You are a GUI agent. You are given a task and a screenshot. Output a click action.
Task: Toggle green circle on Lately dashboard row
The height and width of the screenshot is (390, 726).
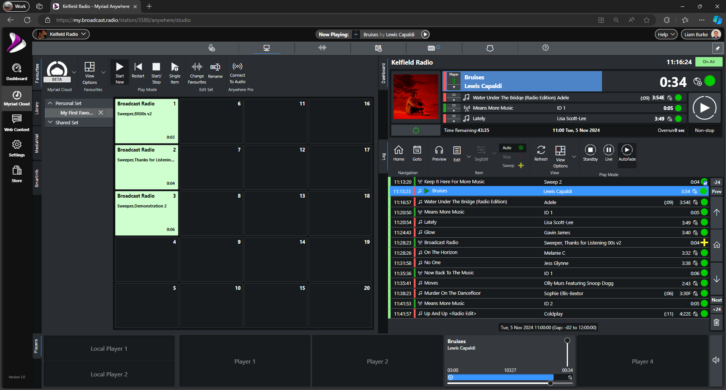(678, 119)
